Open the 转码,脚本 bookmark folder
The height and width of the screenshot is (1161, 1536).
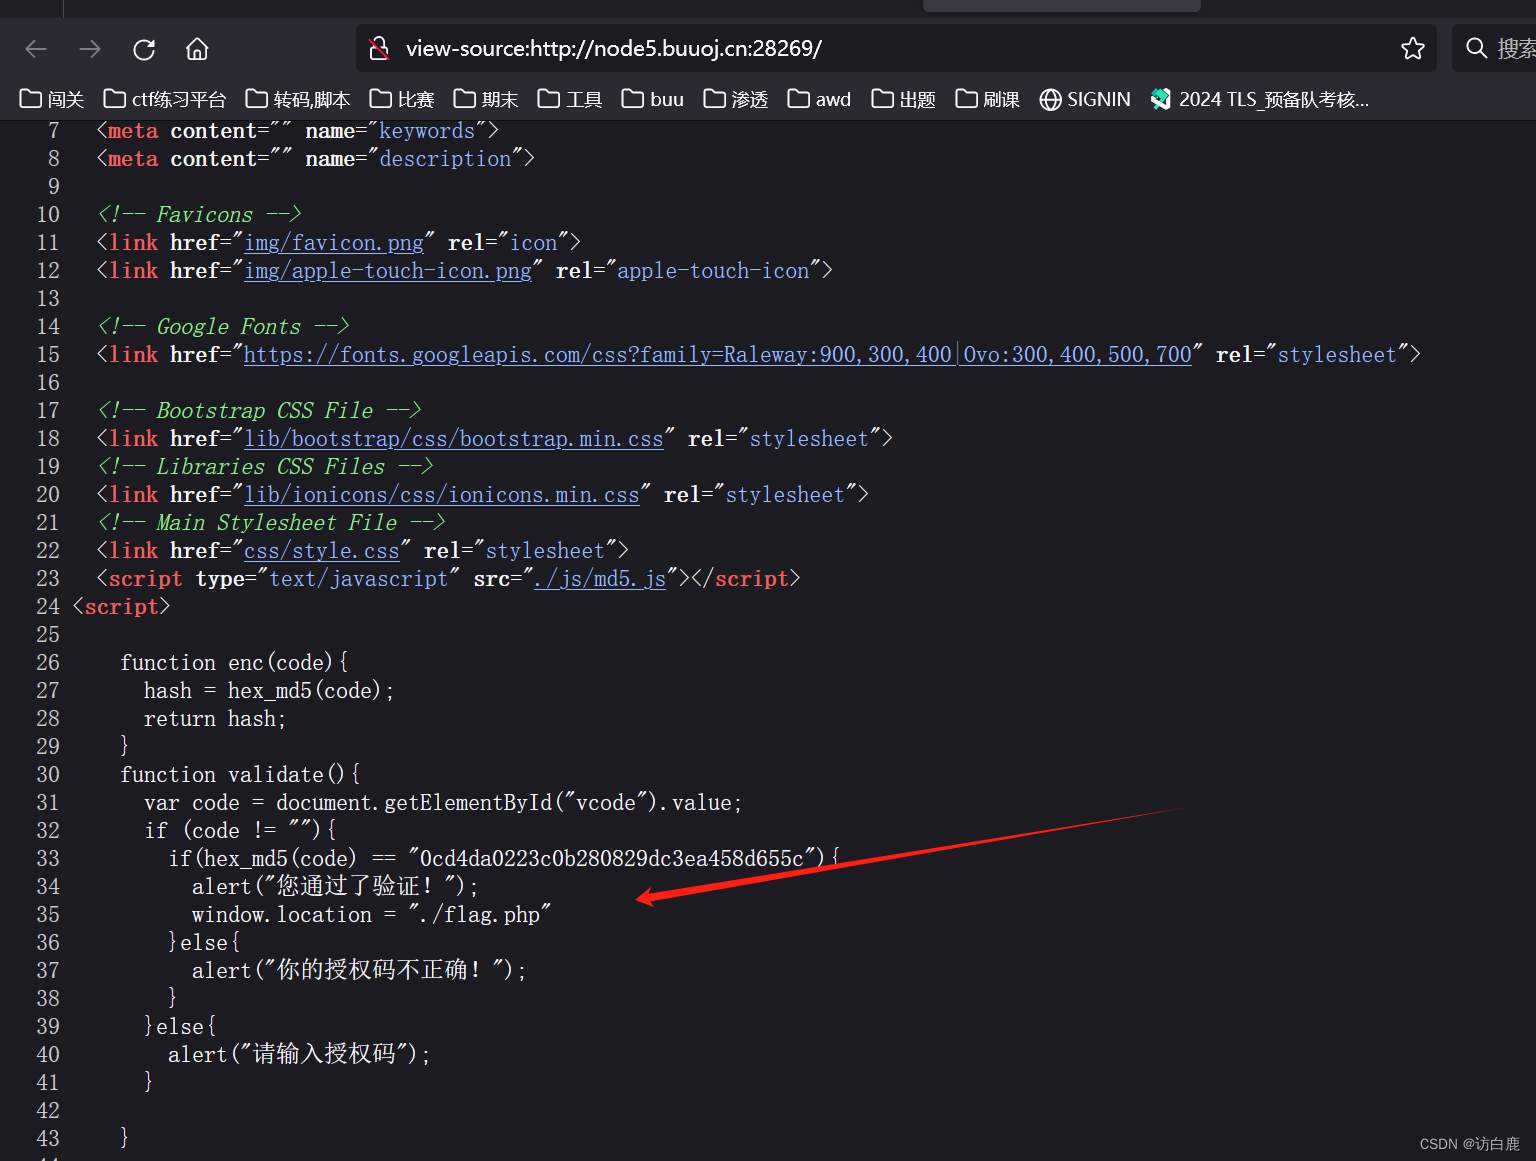[x=298, y=99]
